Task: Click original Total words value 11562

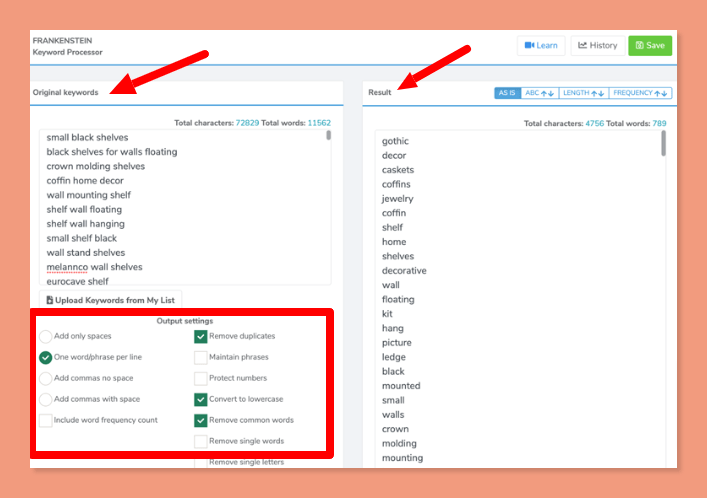Action: (319, 123)
